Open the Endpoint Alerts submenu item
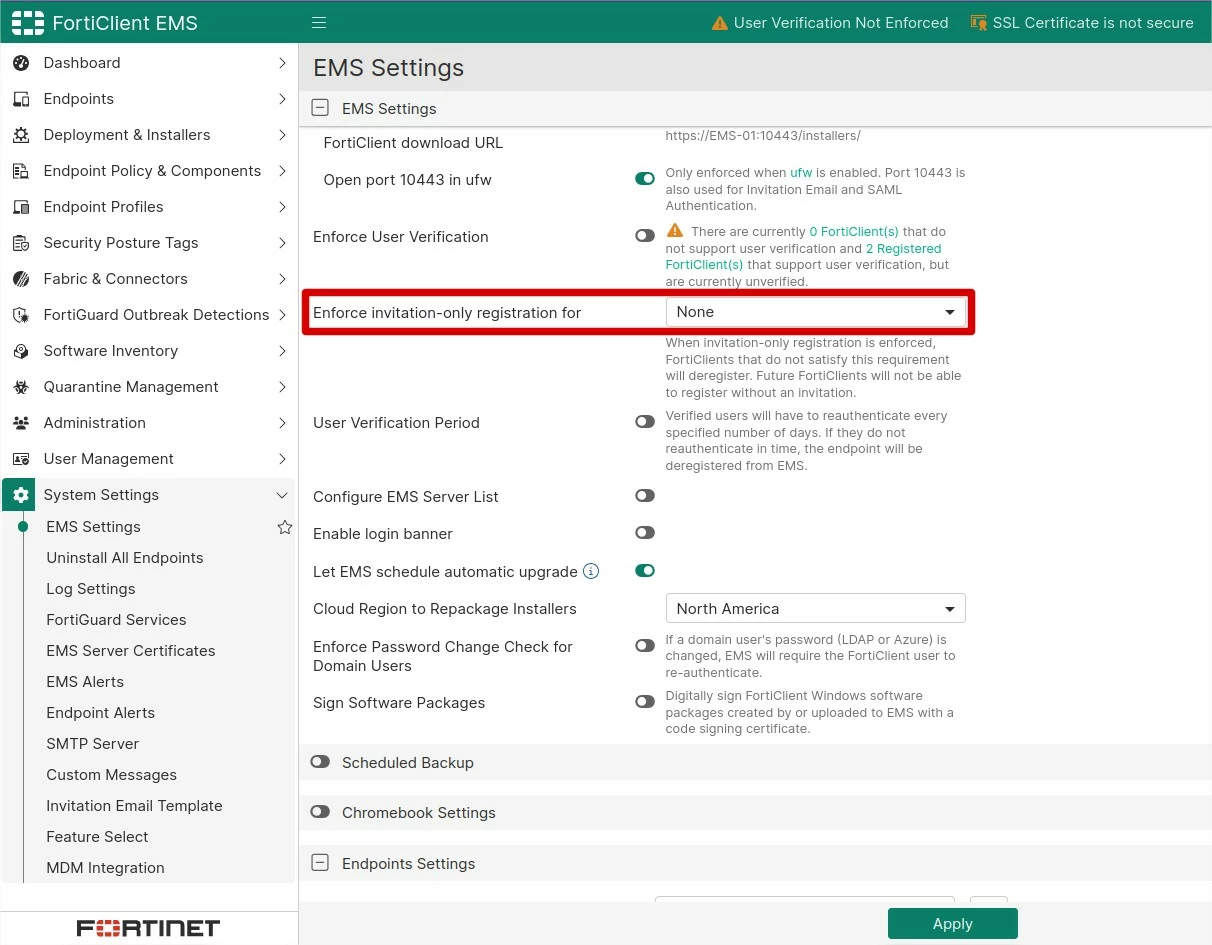The height and width of the screenshot is (945, 1212). pos(101,713)
